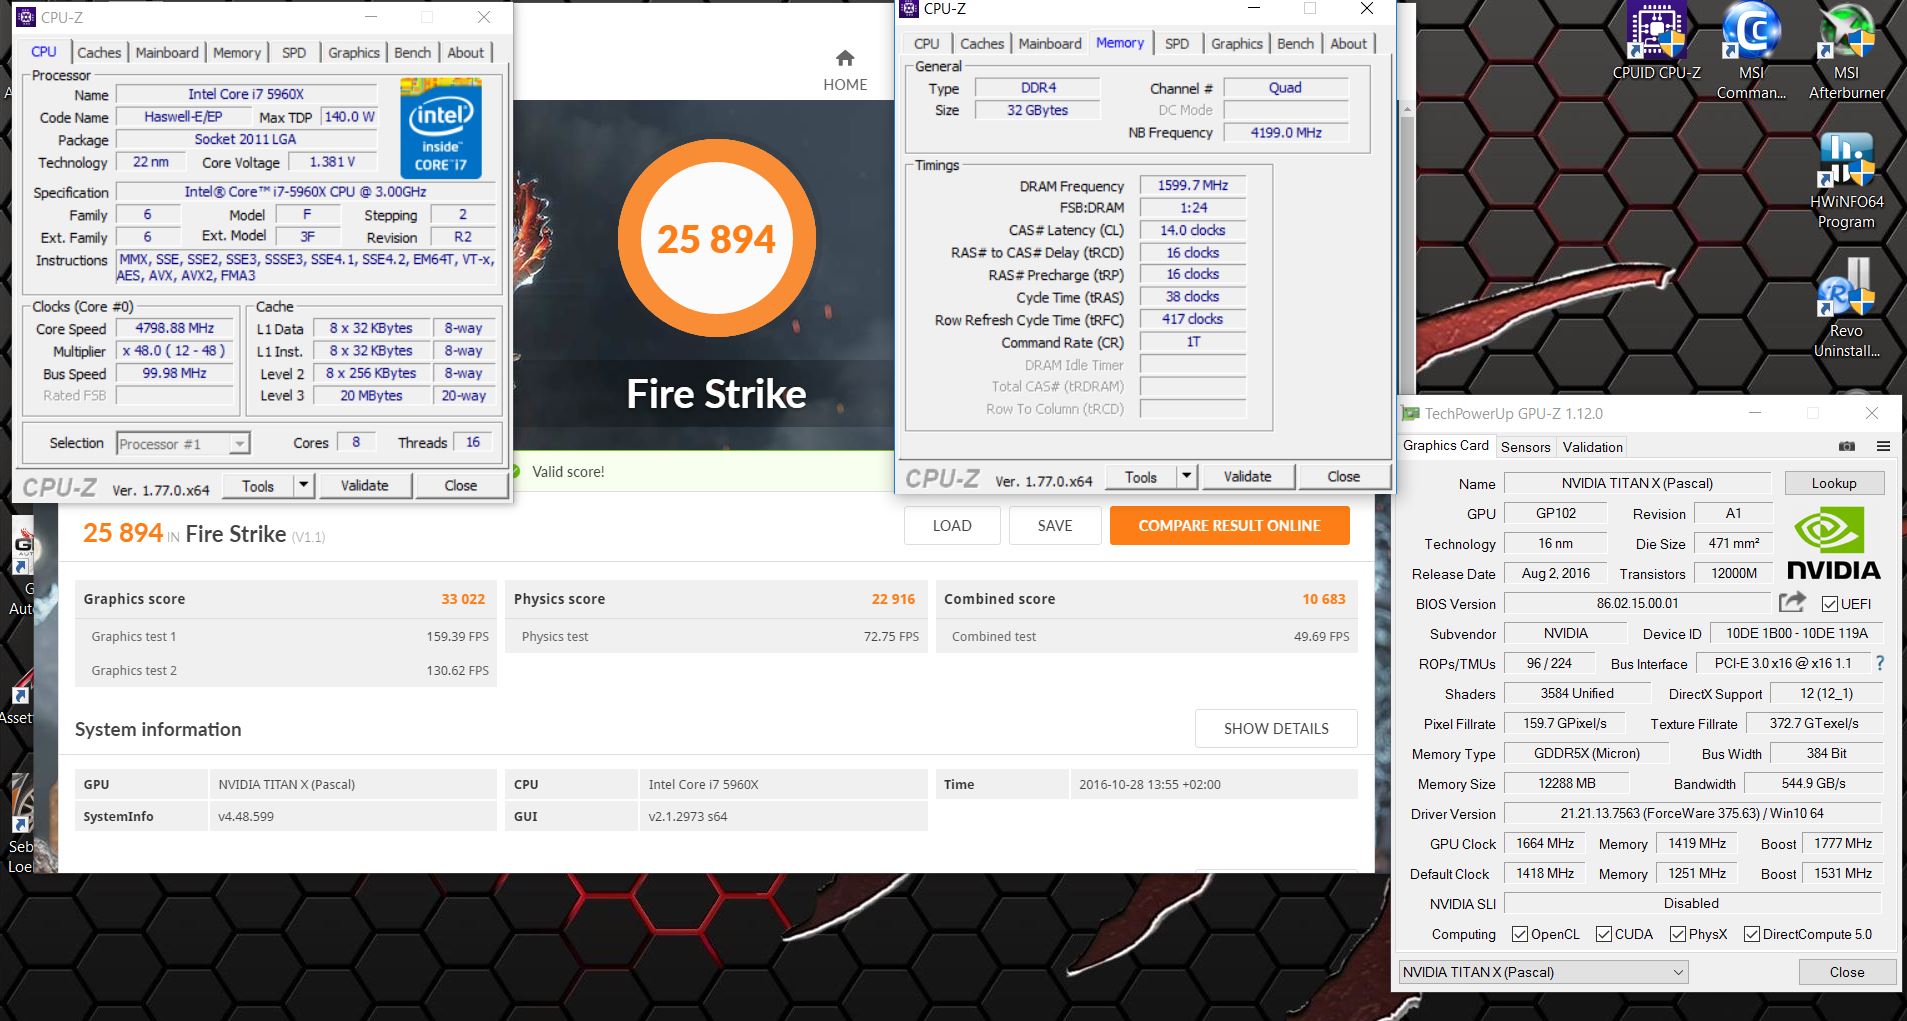
Task: Expand Tools dropdown arrow in CPU-Z CPU window
Action: click(304, 485)
